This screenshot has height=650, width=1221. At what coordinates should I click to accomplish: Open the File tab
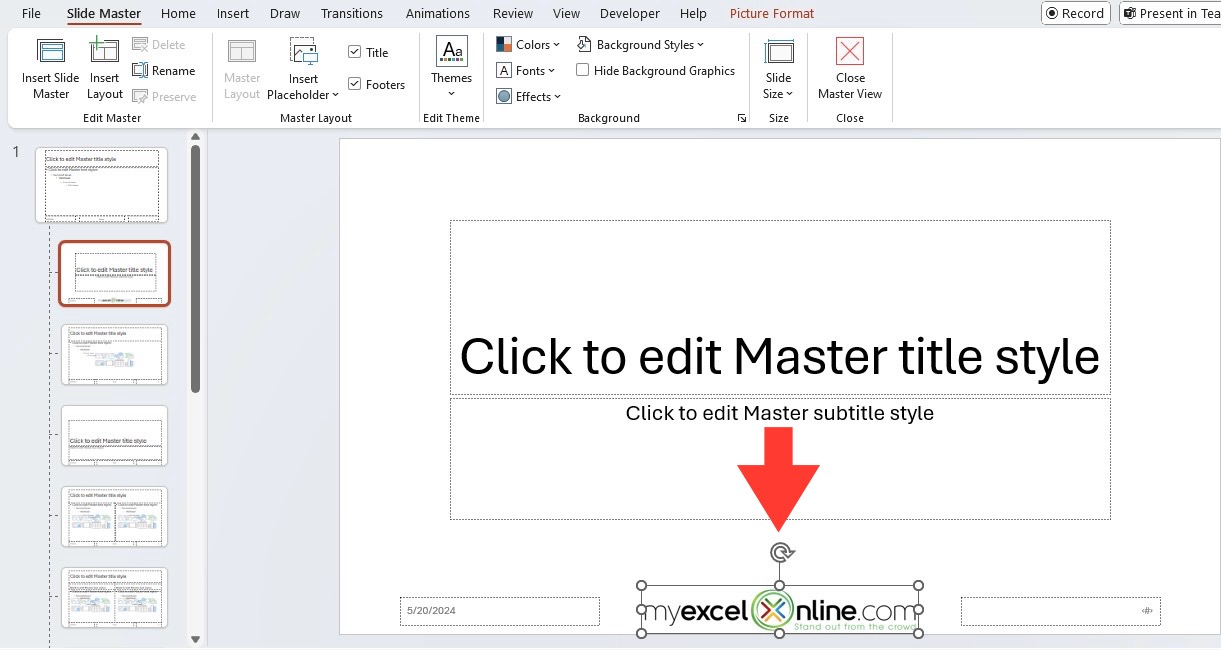point(31,13)
